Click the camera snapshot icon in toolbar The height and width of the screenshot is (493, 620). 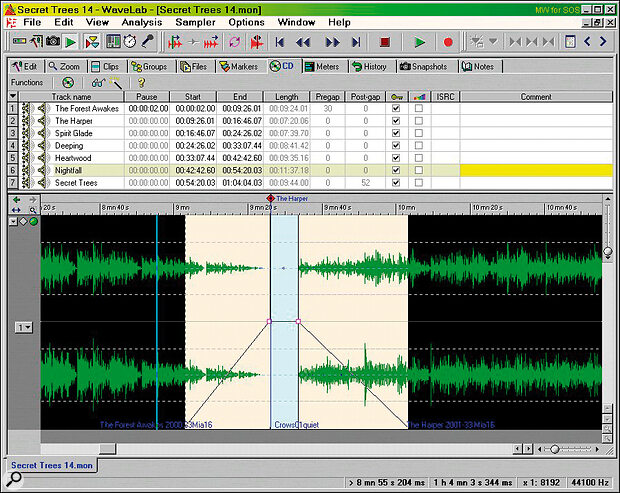coord(52,43)
